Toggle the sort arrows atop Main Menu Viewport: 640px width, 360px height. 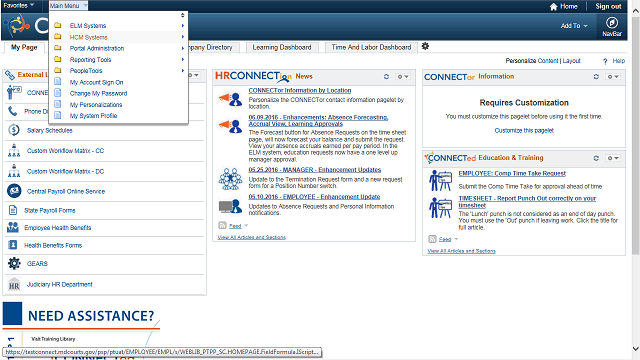(x=182, y=15)
